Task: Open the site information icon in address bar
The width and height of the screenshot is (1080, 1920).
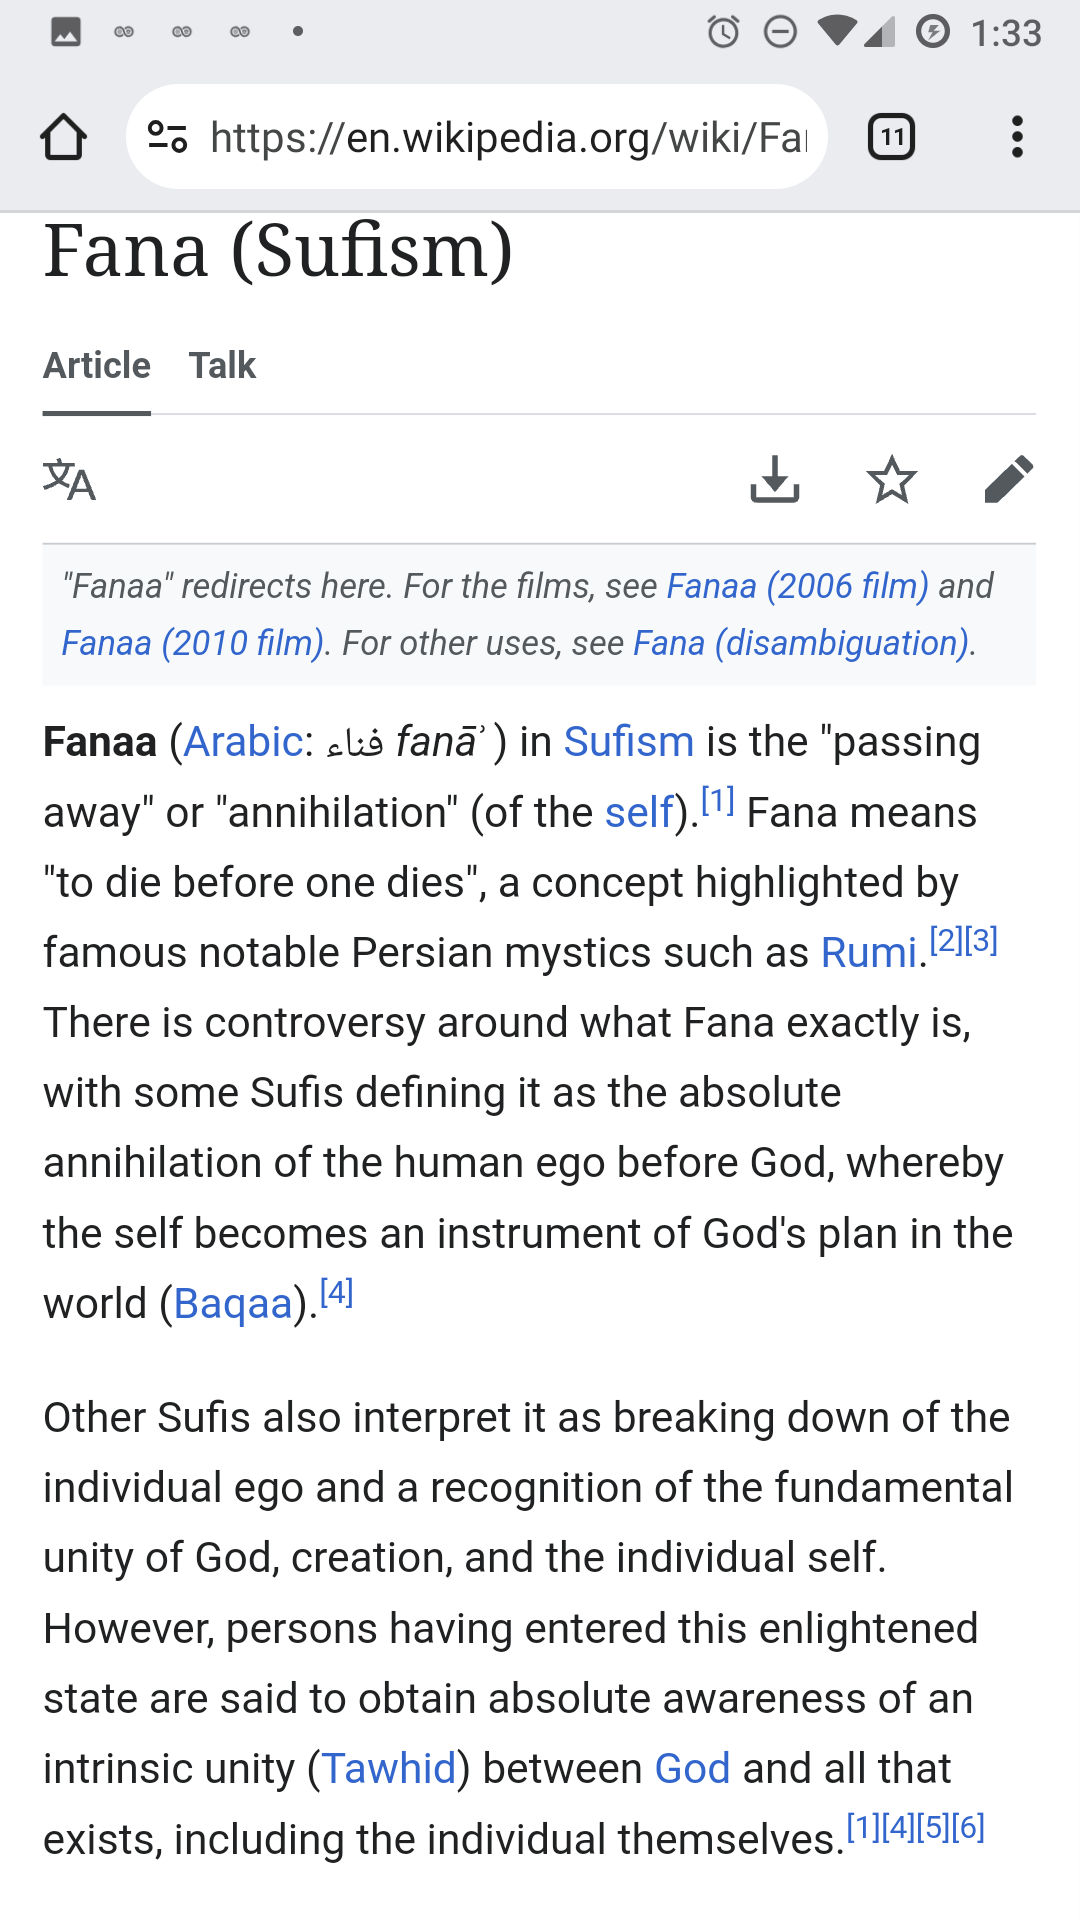Action: [x=167, y=137]
